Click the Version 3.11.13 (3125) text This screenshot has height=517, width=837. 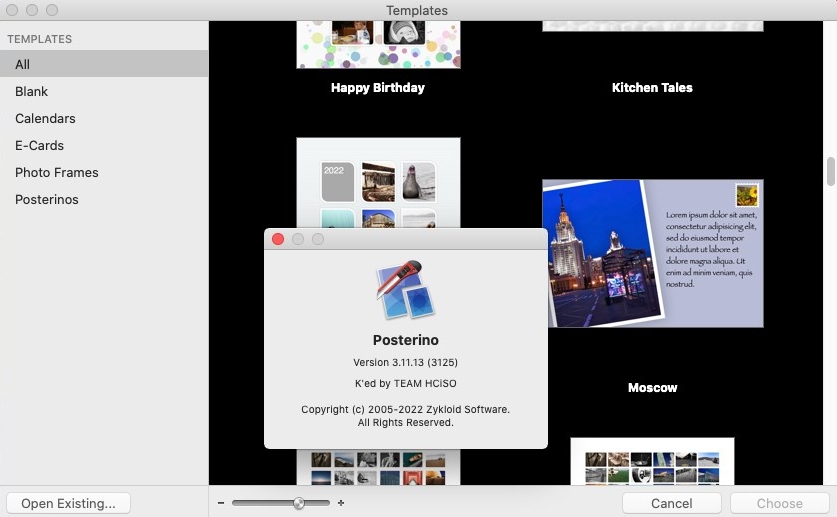tap(406, 362)
